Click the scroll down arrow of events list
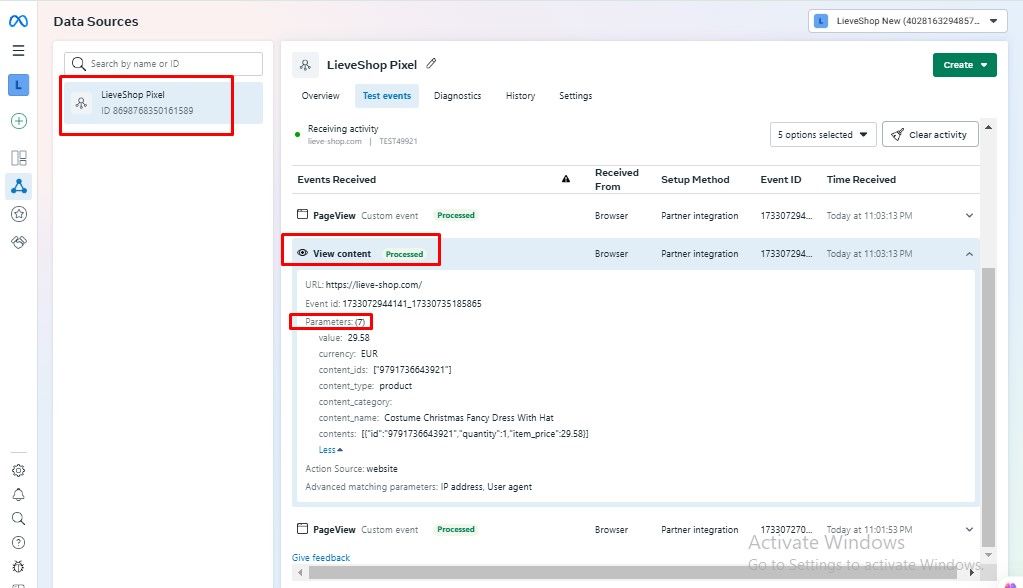The height and width of the screenshot is (588, 1023). (x=988, y=555)
